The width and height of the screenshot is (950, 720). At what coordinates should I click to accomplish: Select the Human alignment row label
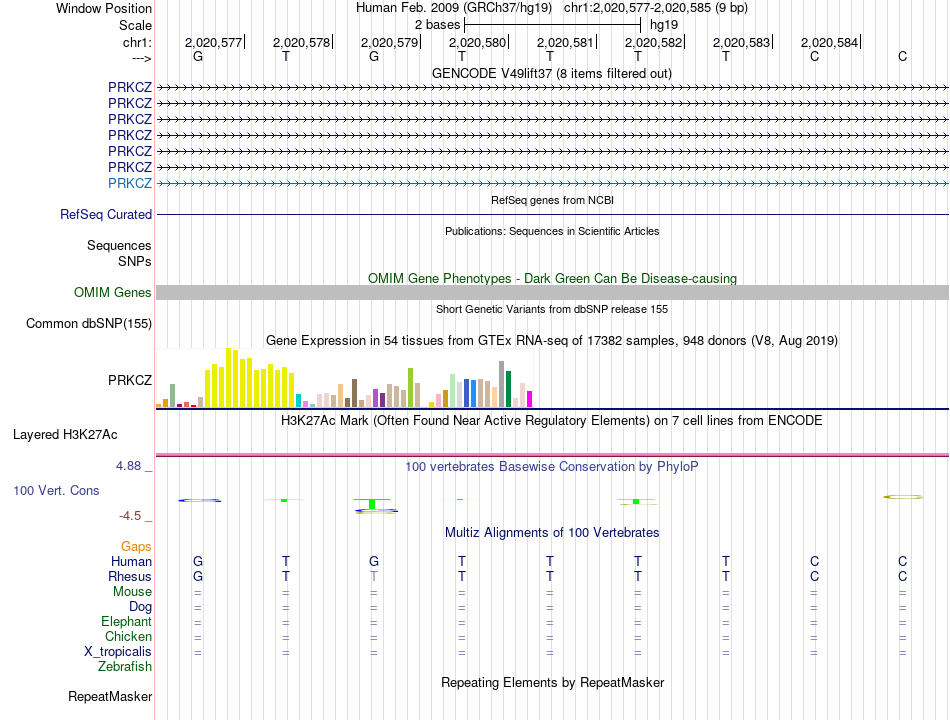131,562
